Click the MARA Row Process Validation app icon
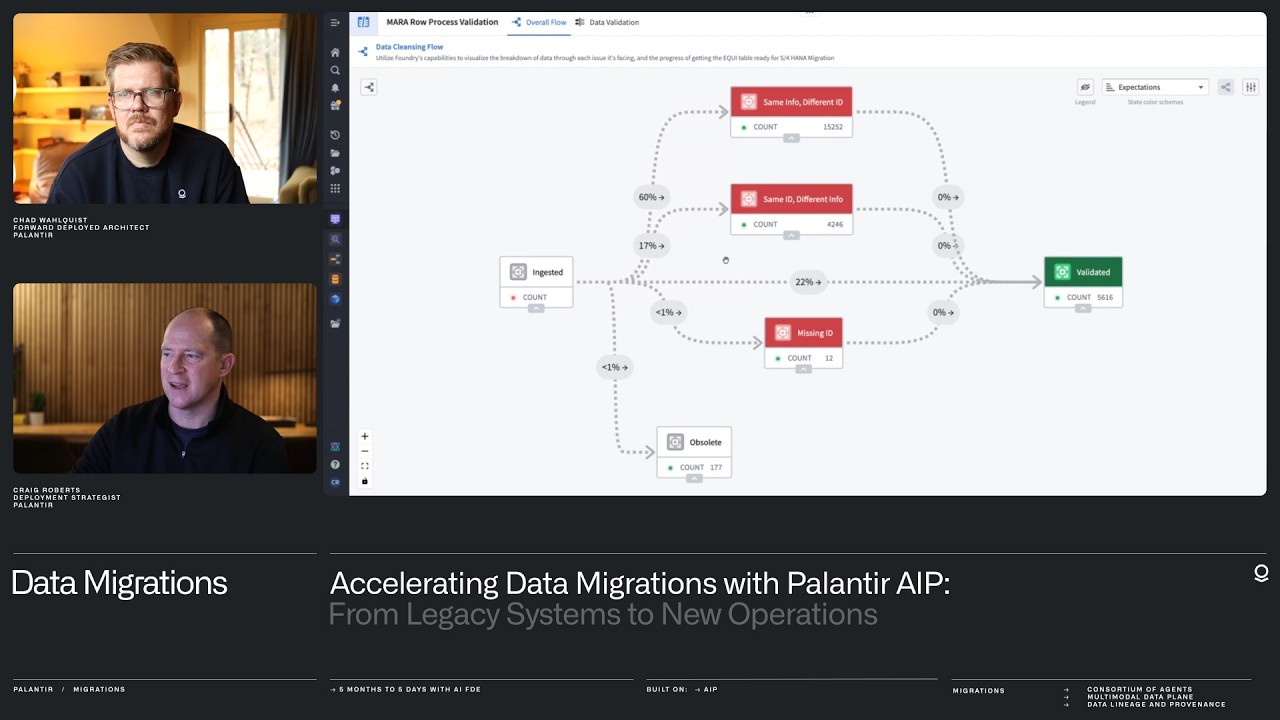Image resolution: width=1280 pixels, height=720 pixels. coord(363,22)
